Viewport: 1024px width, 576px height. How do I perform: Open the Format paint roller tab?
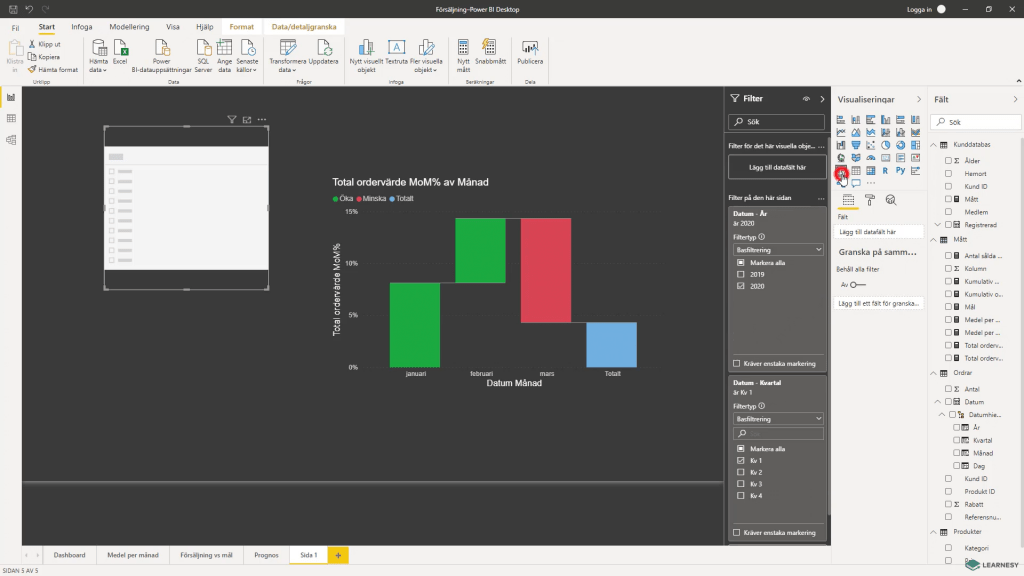[x=869, y=200]
